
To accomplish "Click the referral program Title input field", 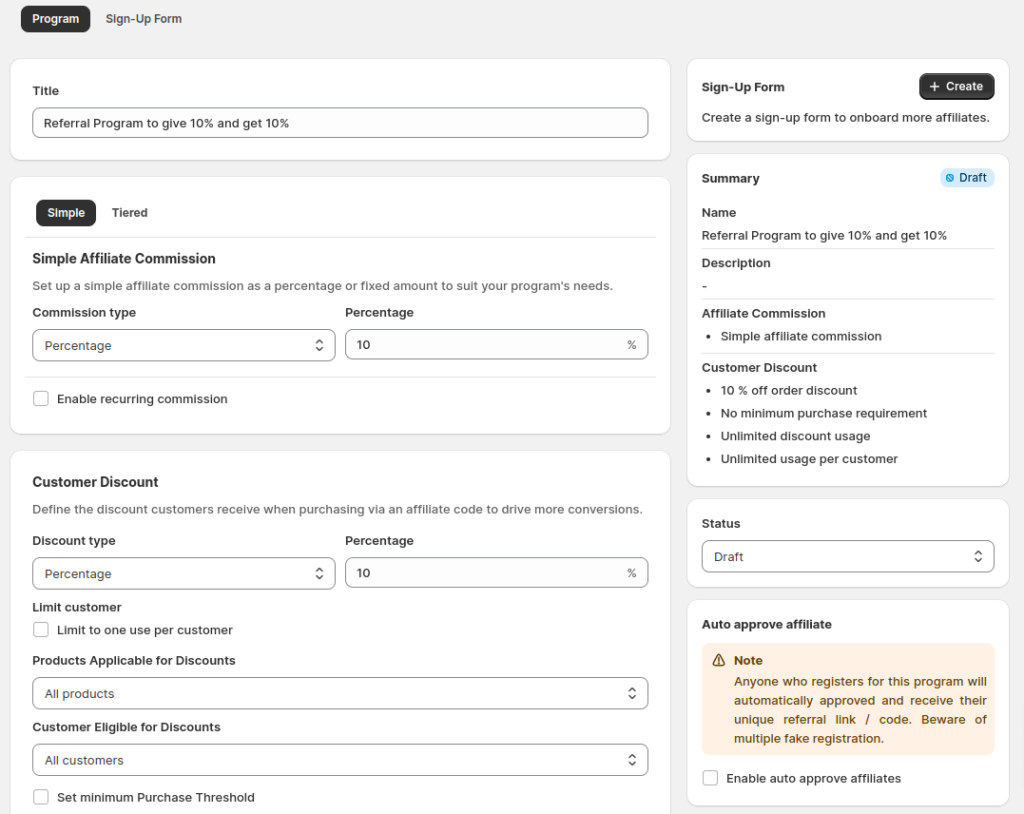I will pyautogui.click(x=340, y=122).
